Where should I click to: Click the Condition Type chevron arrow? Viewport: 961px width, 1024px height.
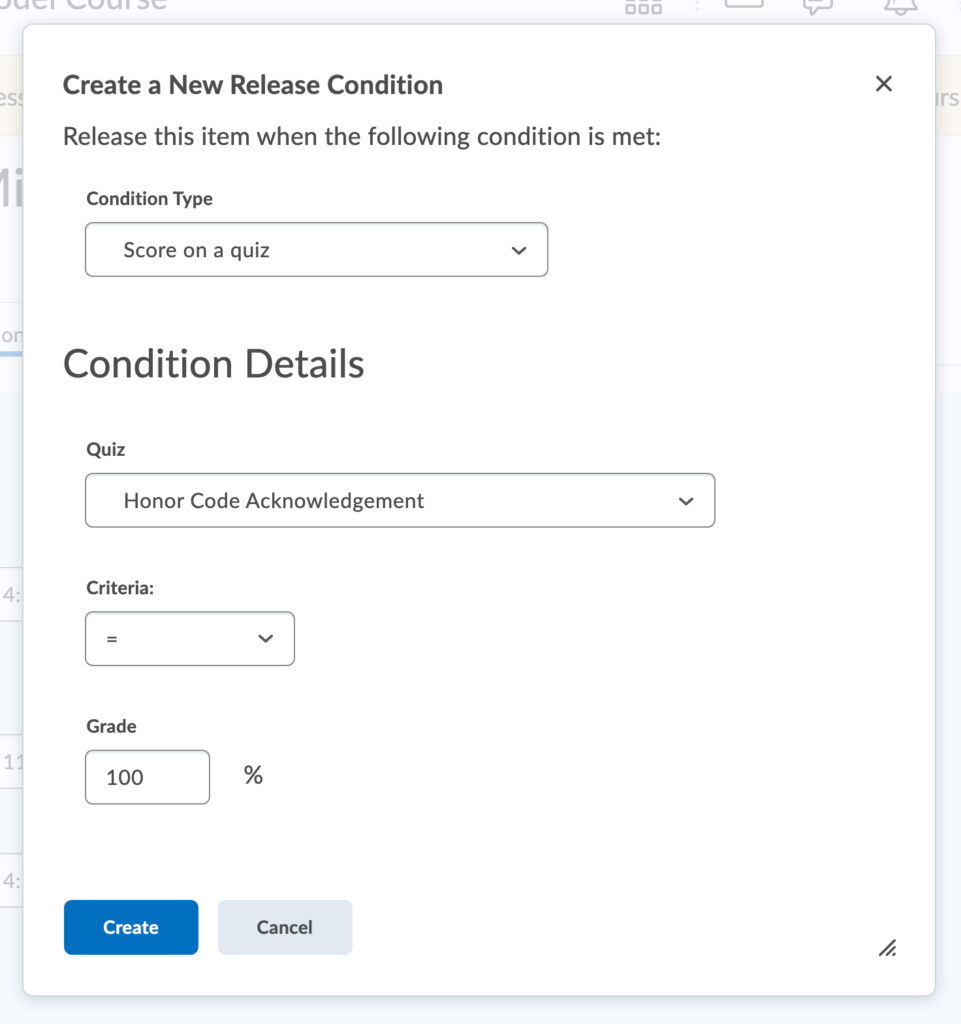click(518, 249)
